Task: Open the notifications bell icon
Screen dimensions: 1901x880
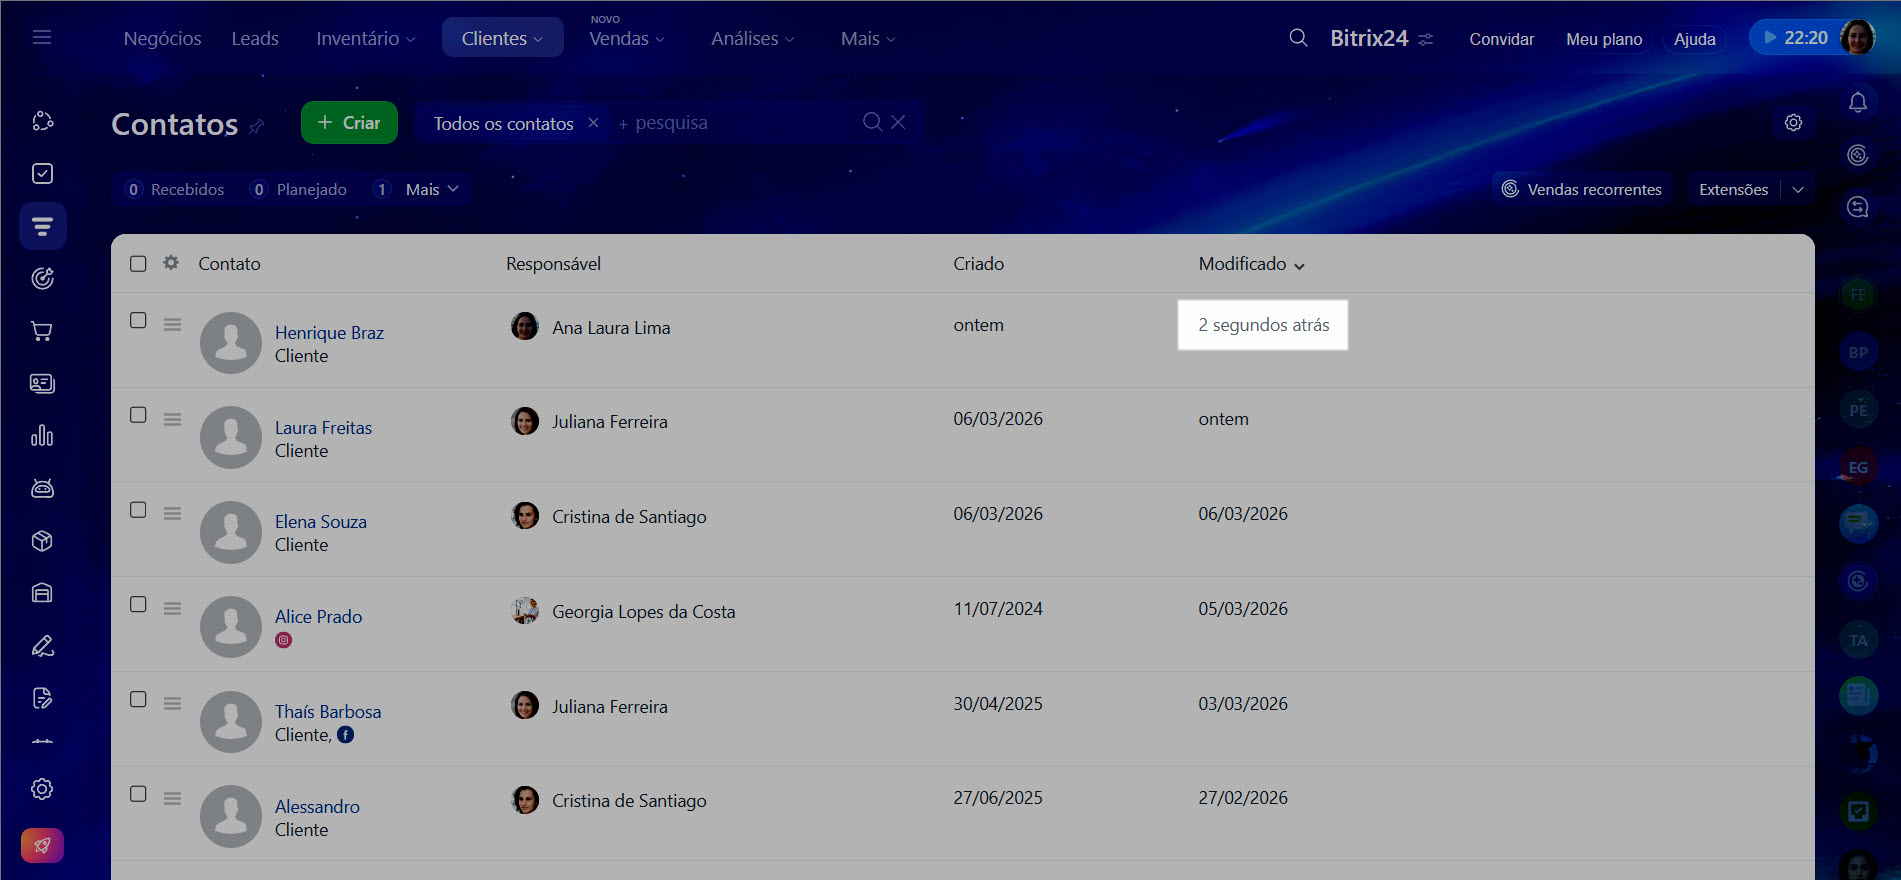Action: click(x=1857, y=102)
